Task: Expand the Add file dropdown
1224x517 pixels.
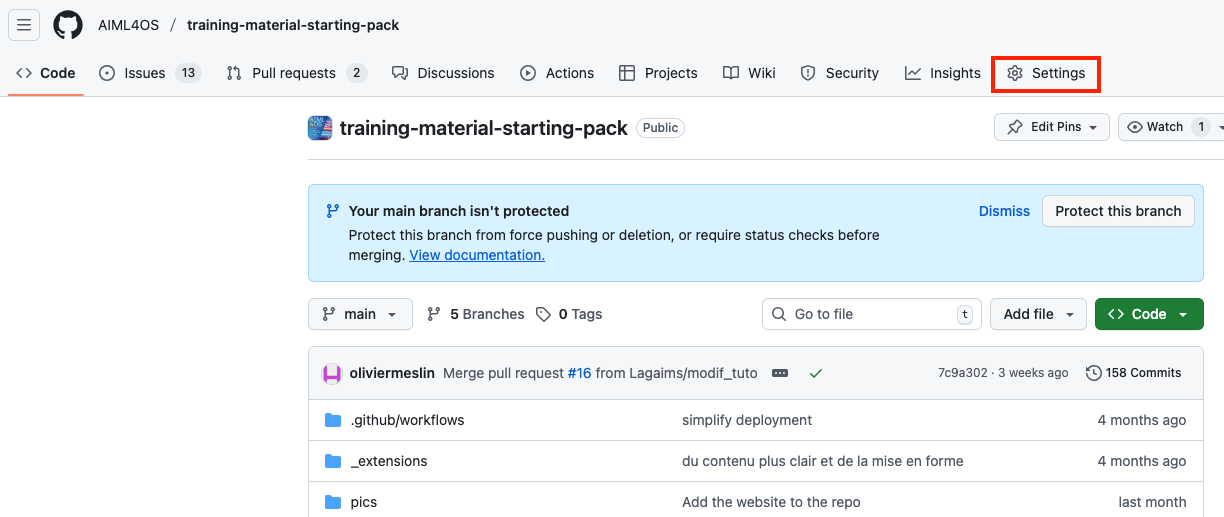Action: click(1038, 314)
